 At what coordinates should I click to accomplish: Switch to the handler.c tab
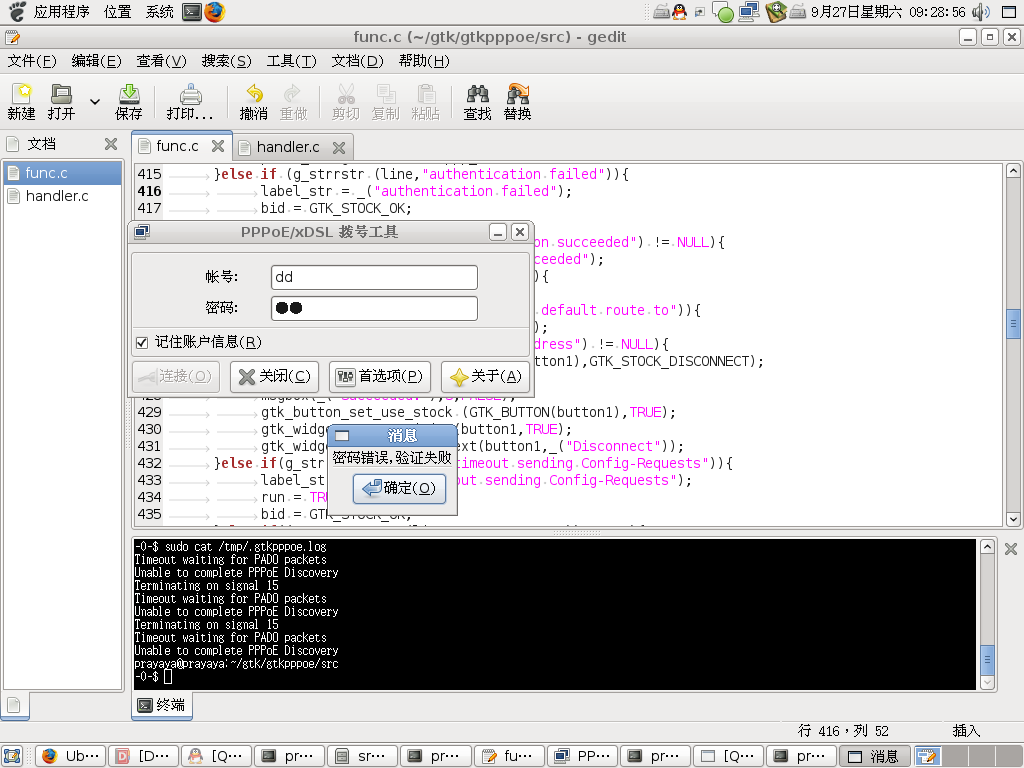(x=288, y=147)
